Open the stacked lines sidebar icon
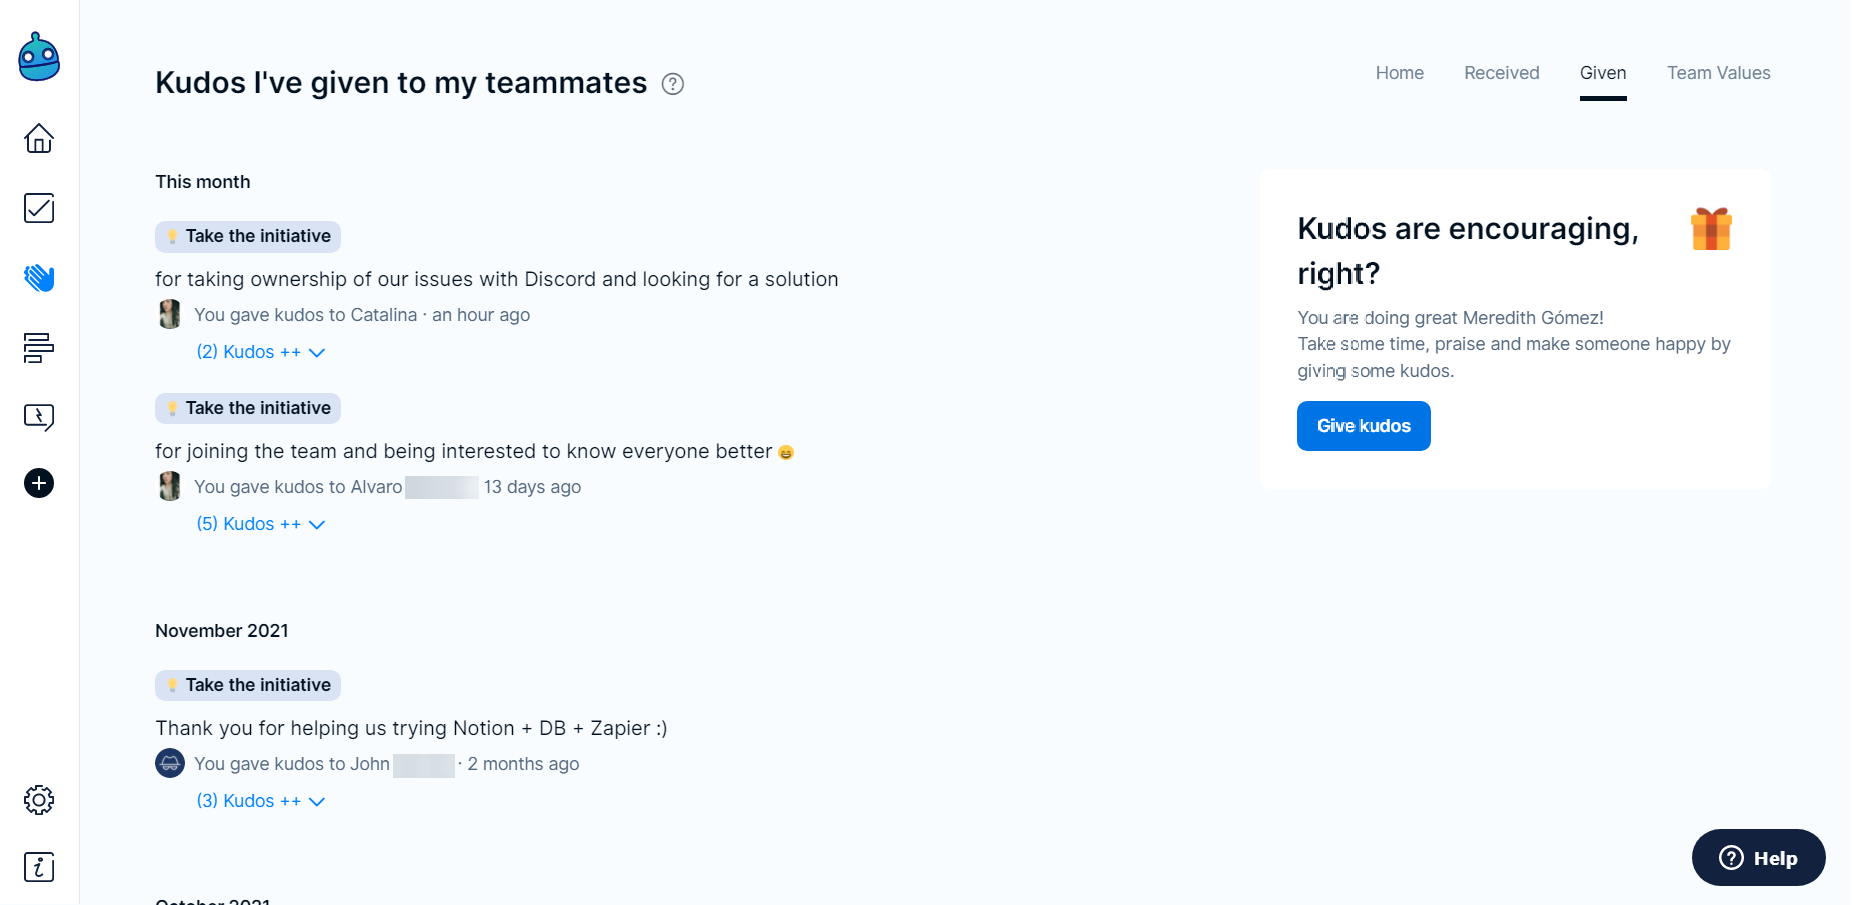Viewport: 1852px width, 905px height. 39,348
